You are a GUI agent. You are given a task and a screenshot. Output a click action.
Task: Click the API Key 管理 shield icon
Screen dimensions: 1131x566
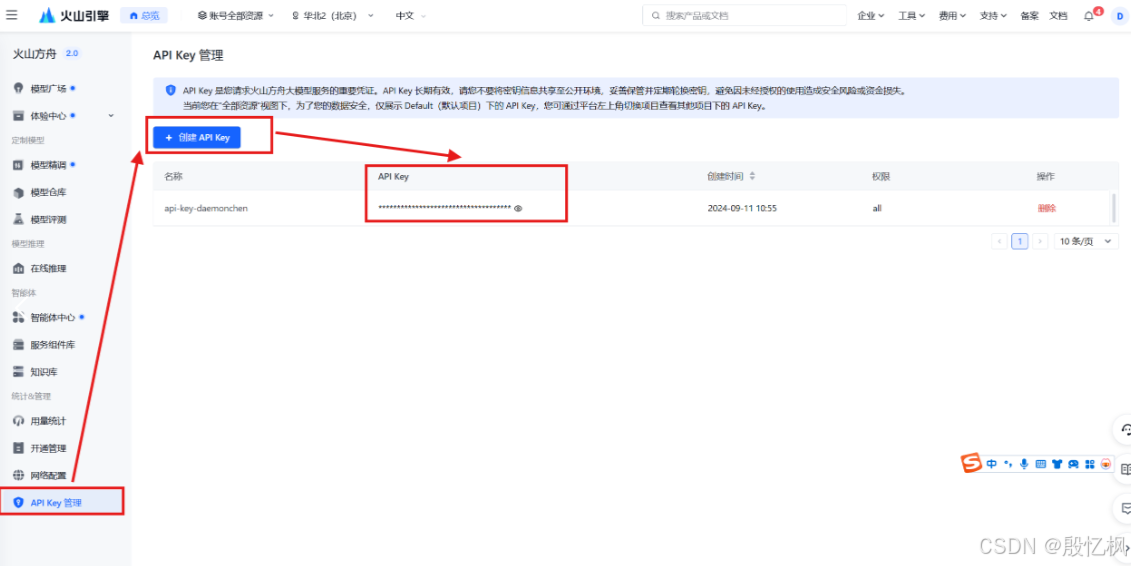[x=19, y=503]
